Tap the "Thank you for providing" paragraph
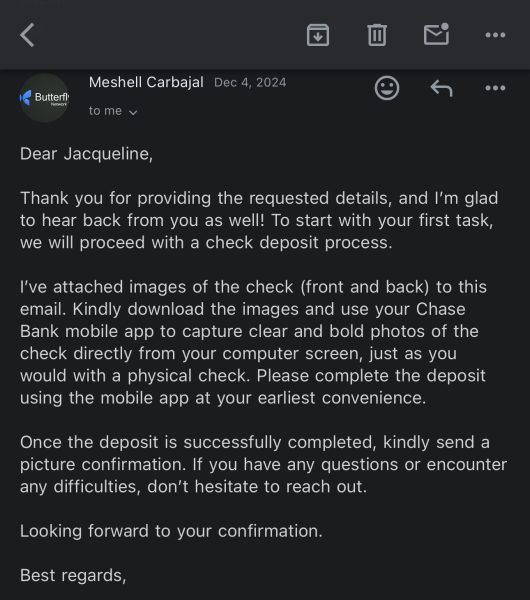This screenshot has height=600, width=530. 259,220
